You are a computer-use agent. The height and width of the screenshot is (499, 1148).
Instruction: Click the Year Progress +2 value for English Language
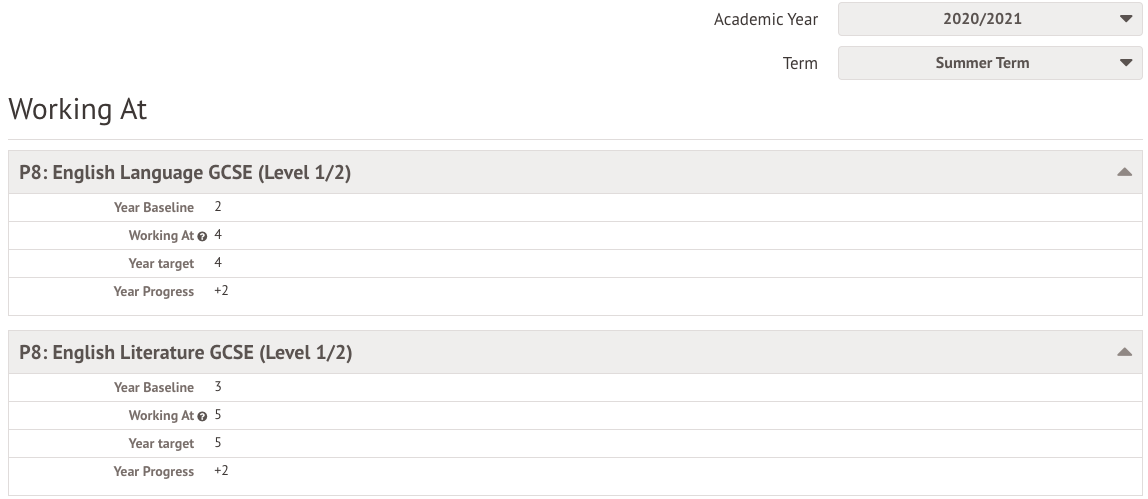[x=221, y=291]
